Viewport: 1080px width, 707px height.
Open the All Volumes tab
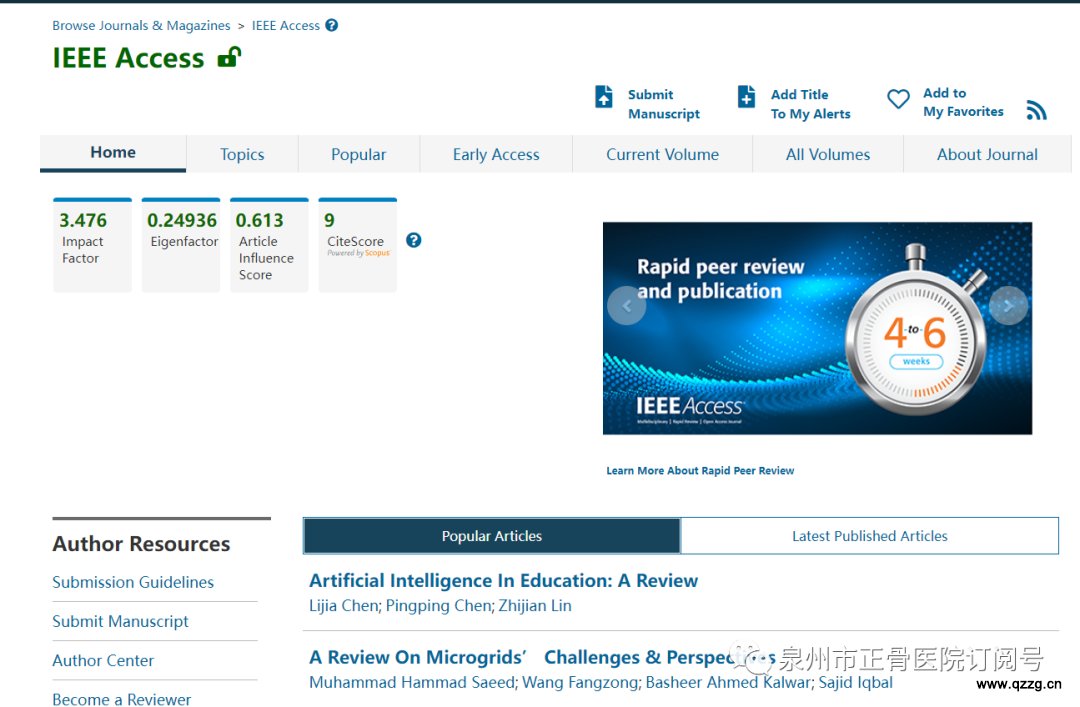pyautogui.click(x=828, y=154)
